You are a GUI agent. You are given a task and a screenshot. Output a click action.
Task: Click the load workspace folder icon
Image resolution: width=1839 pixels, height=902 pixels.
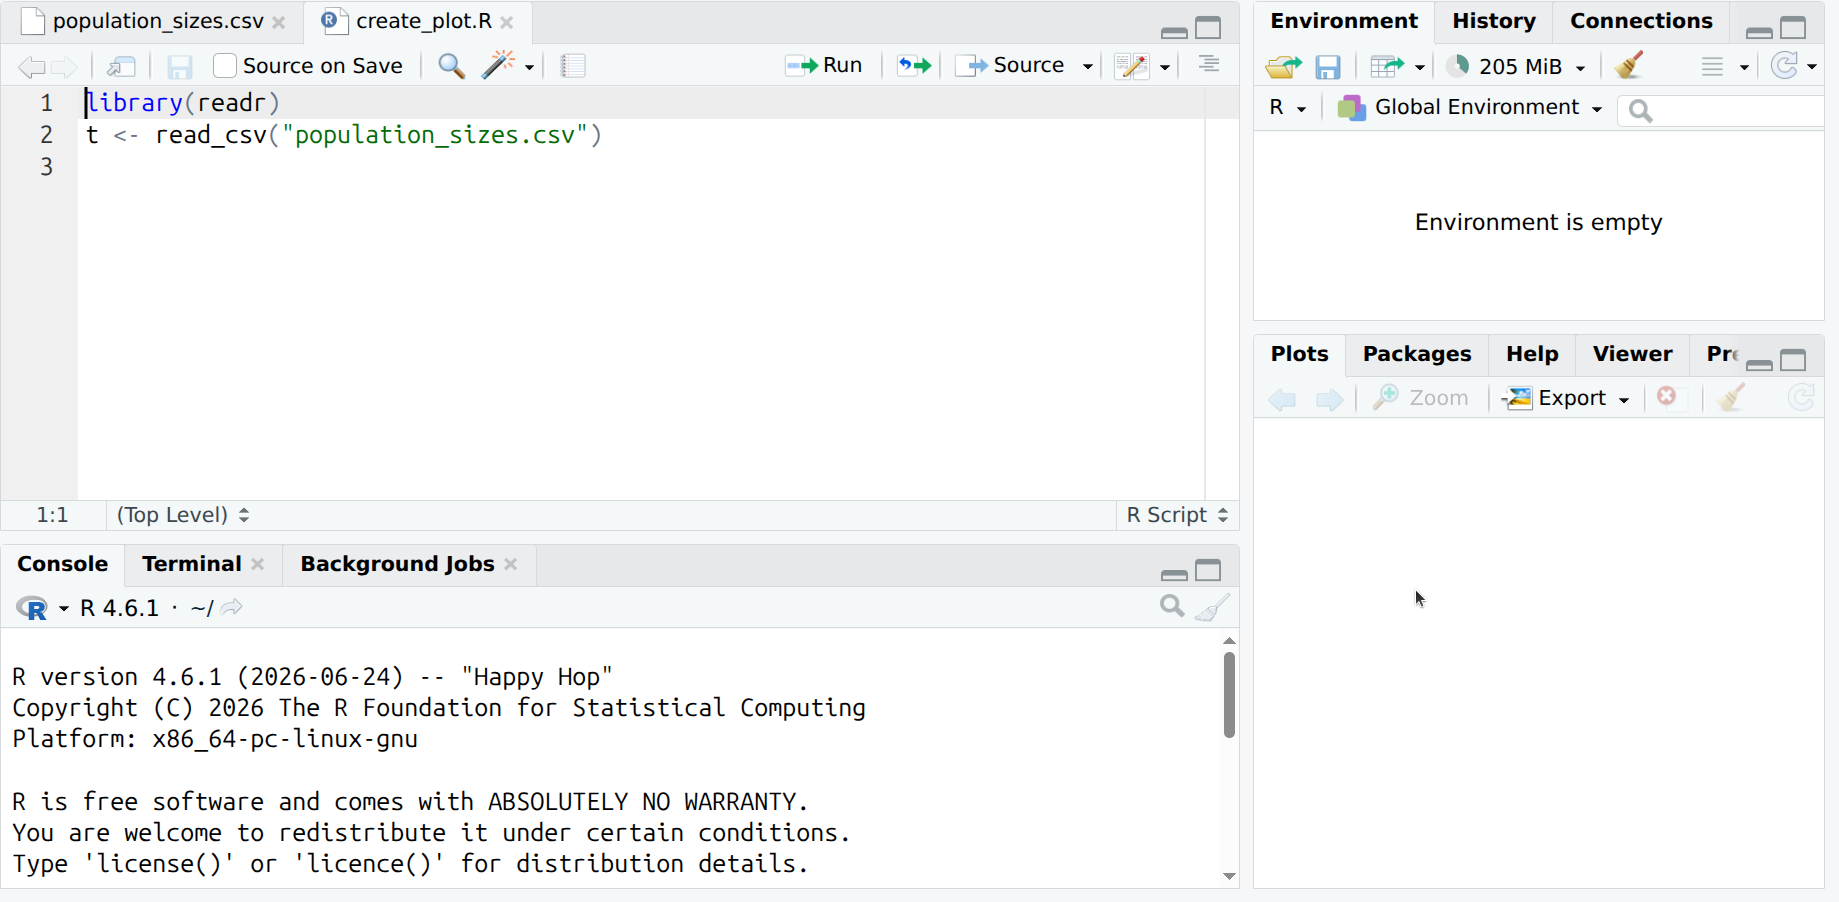point(1283,67)
